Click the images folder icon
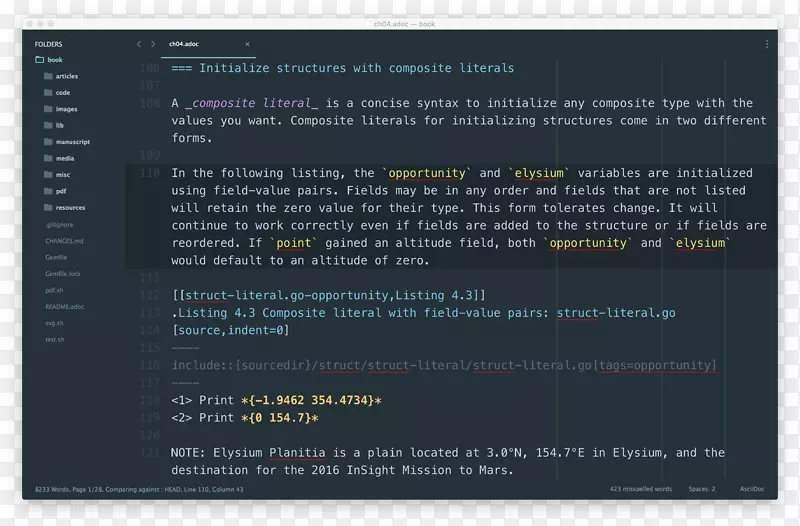 click(48, 109)
